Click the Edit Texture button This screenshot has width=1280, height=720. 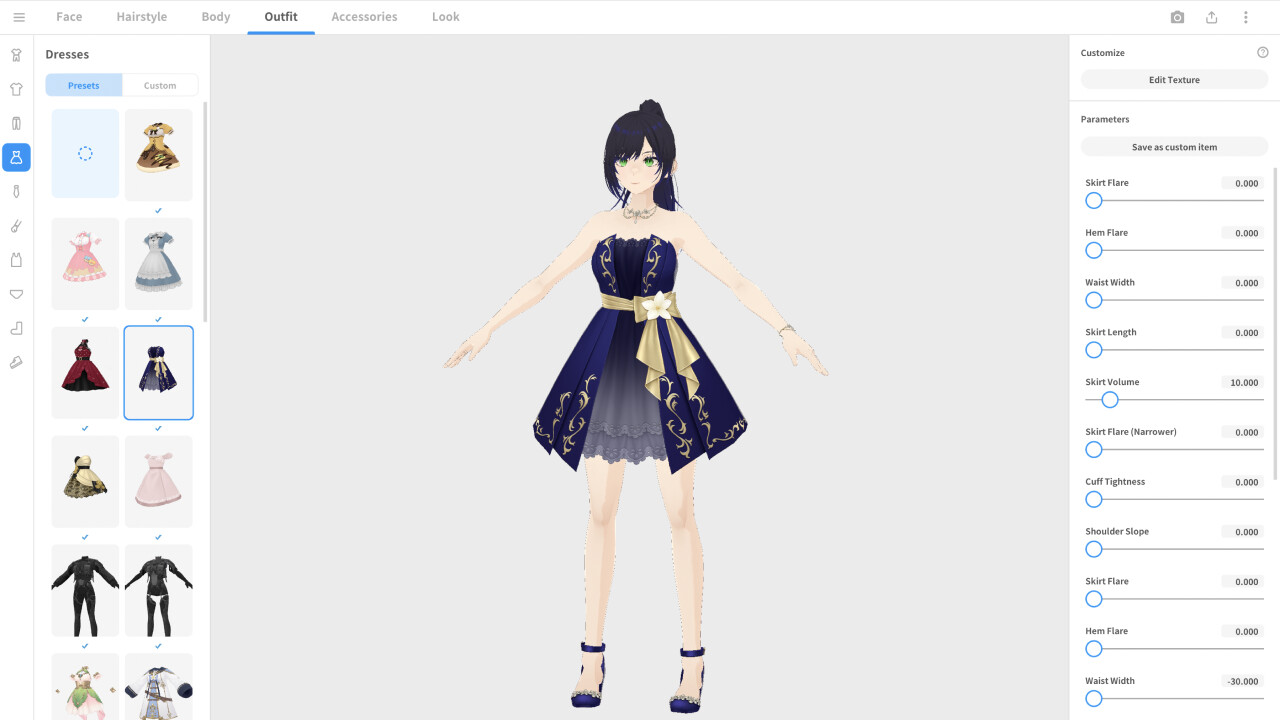point(1174,79)
